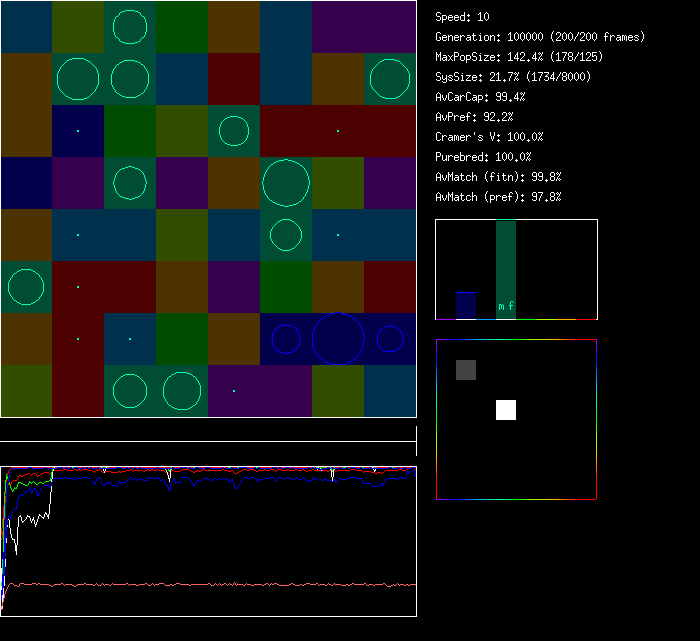Click the green circle in the leftmost grid column
The height and width of the screenshot is (641, 700).
coord(26,287)
